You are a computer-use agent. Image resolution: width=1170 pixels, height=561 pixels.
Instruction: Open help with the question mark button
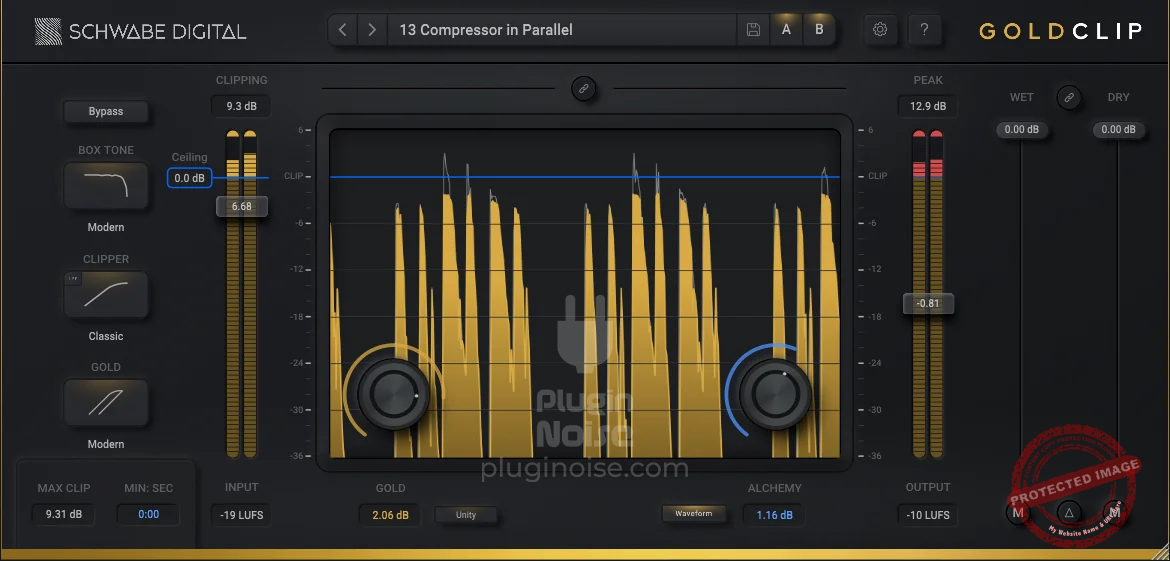(925, 30)
